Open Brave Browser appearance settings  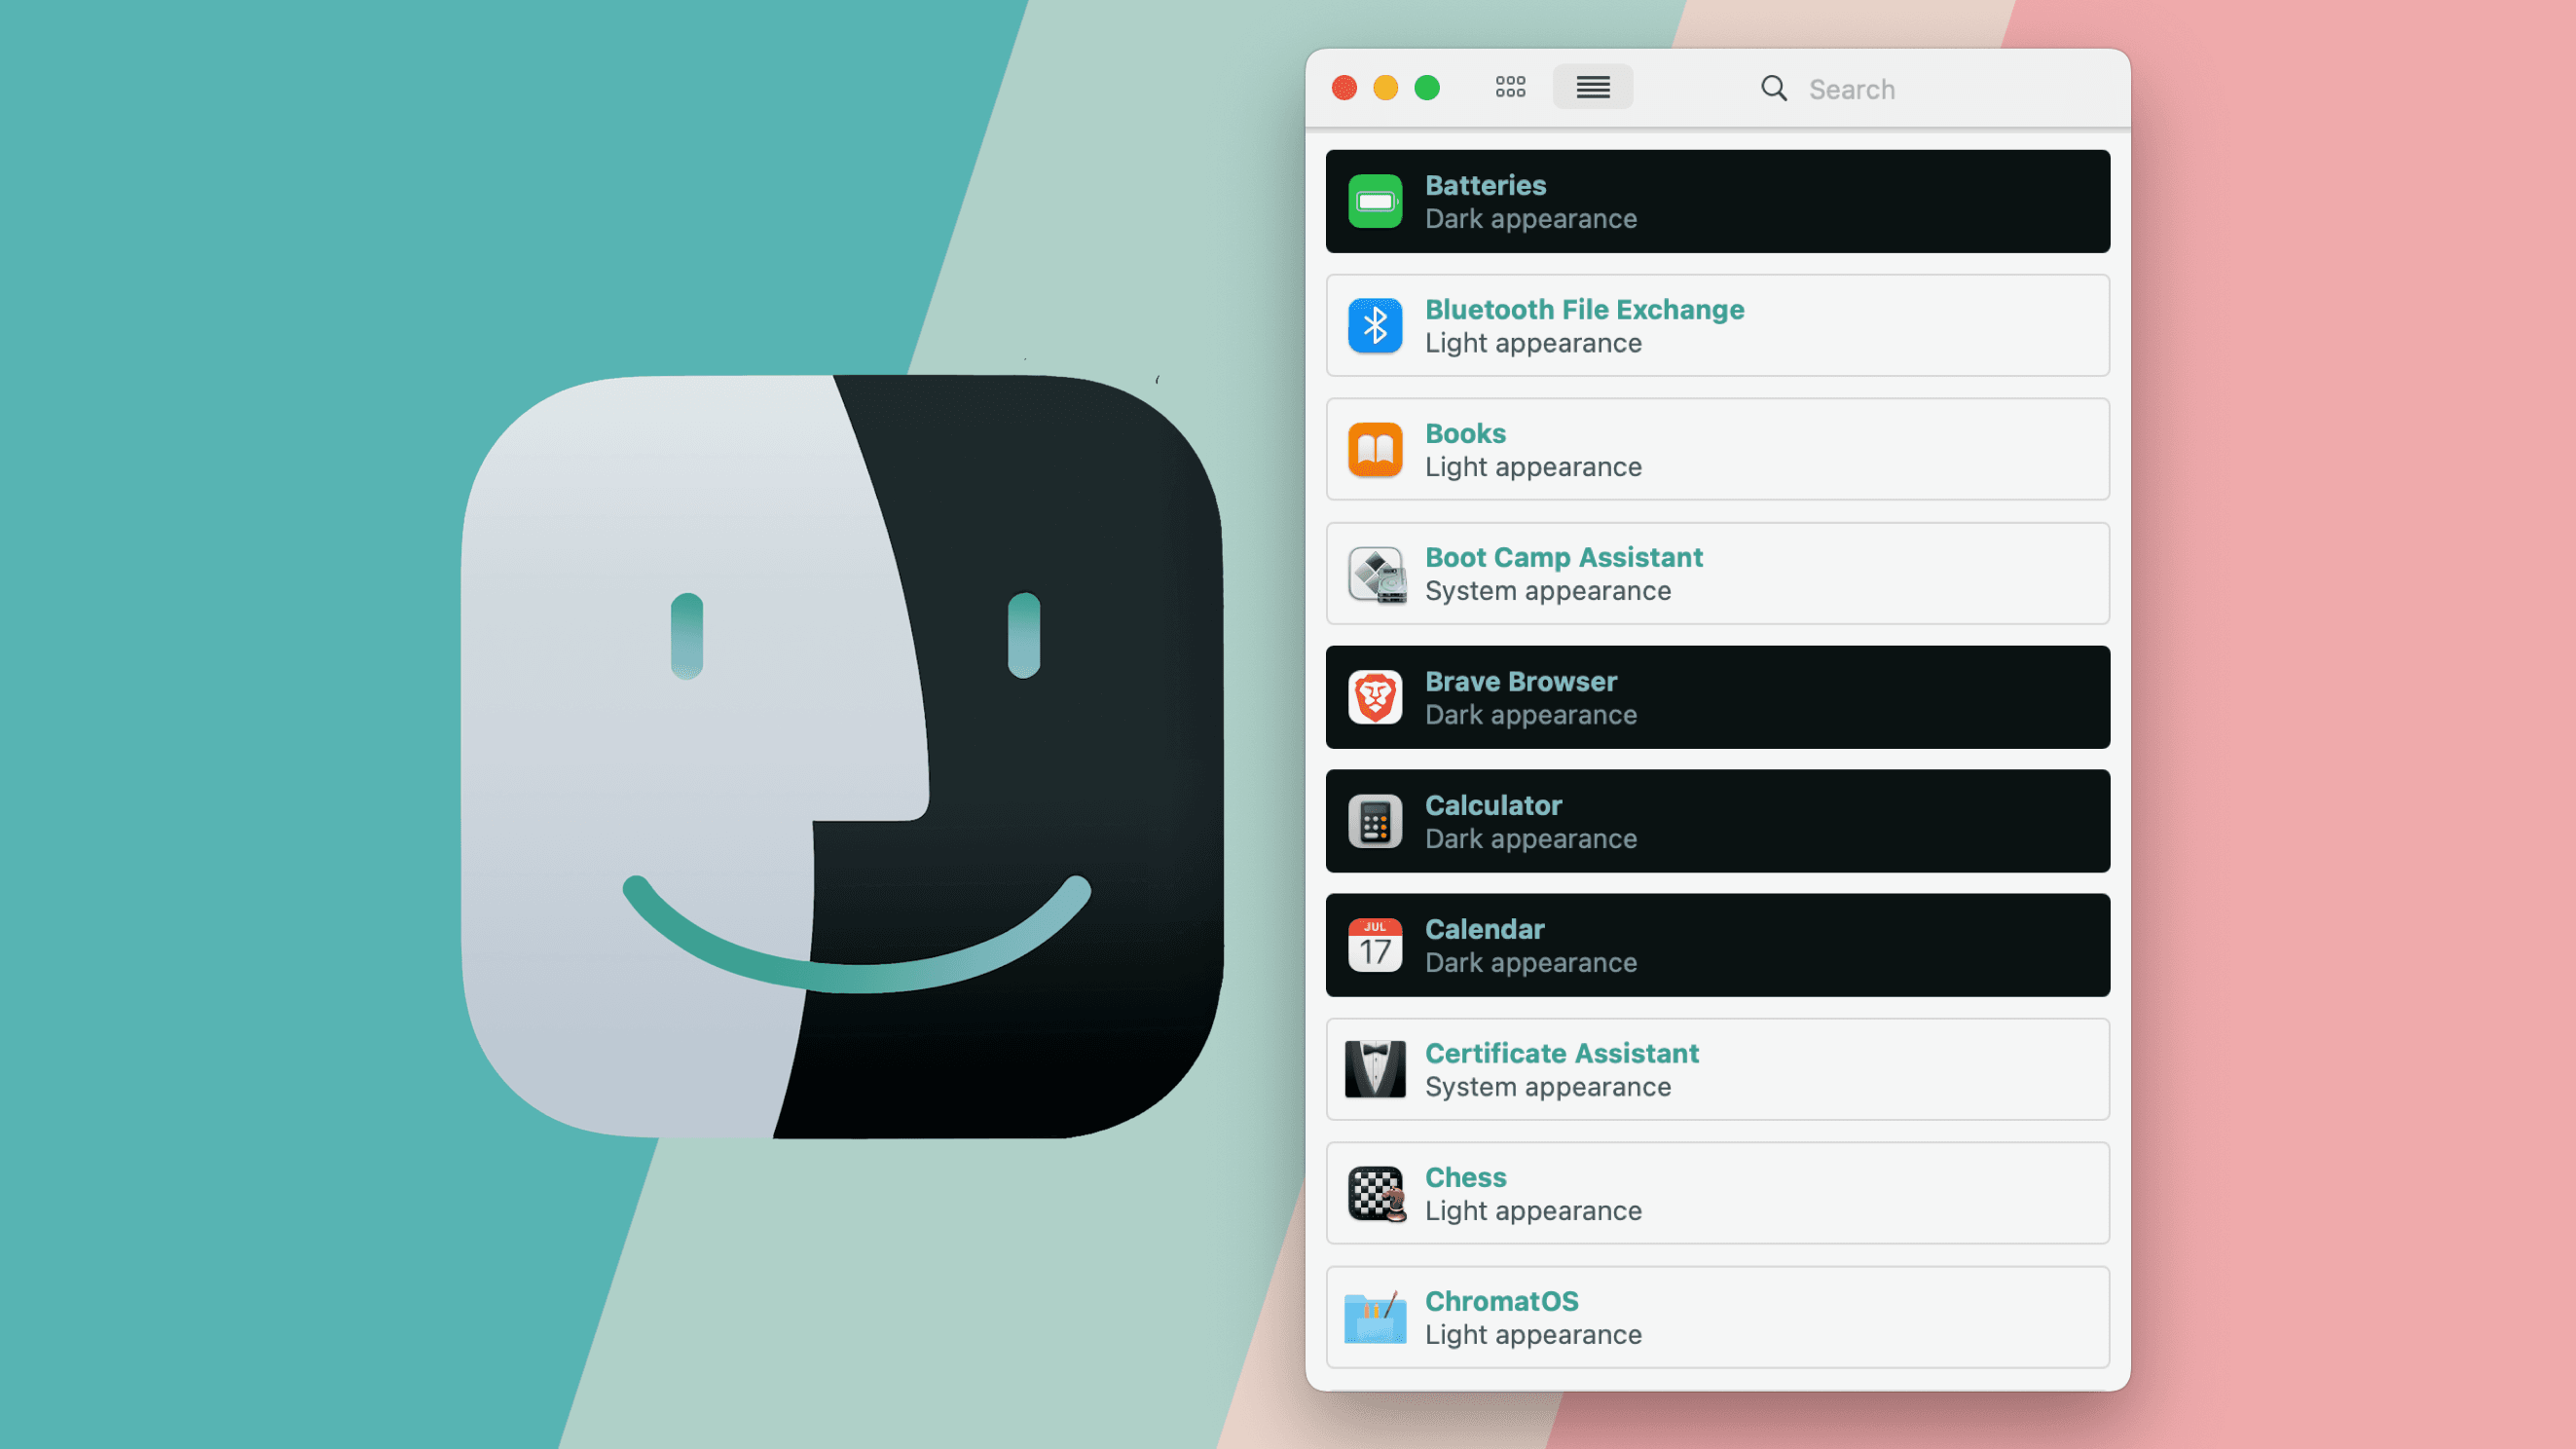coord(1716,695)
